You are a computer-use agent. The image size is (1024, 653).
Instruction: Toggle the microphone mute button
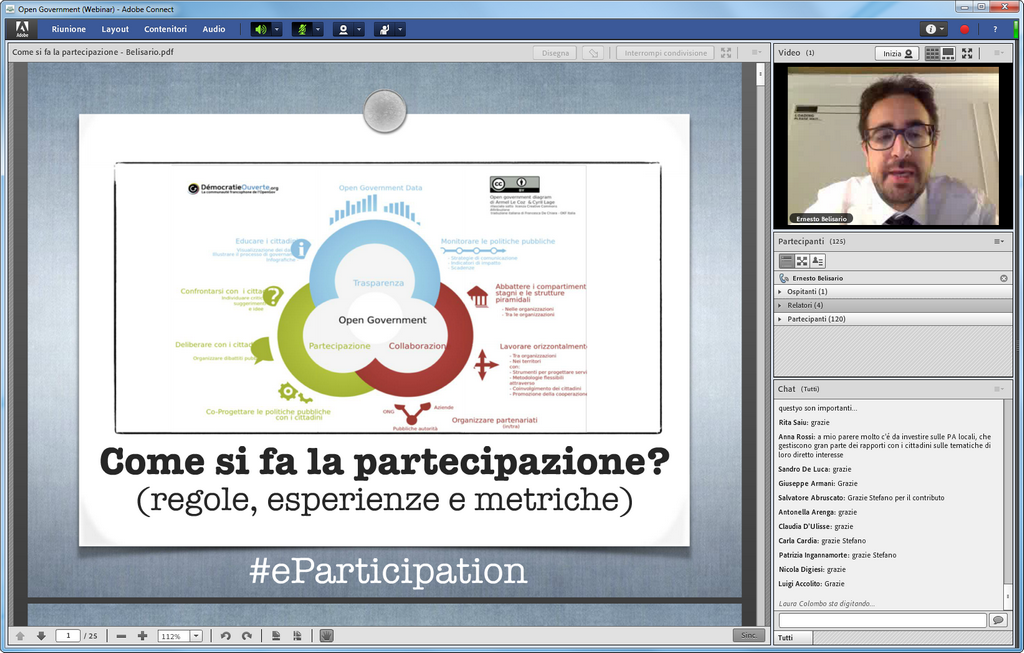pyautogui.click(x=302, y=29)
